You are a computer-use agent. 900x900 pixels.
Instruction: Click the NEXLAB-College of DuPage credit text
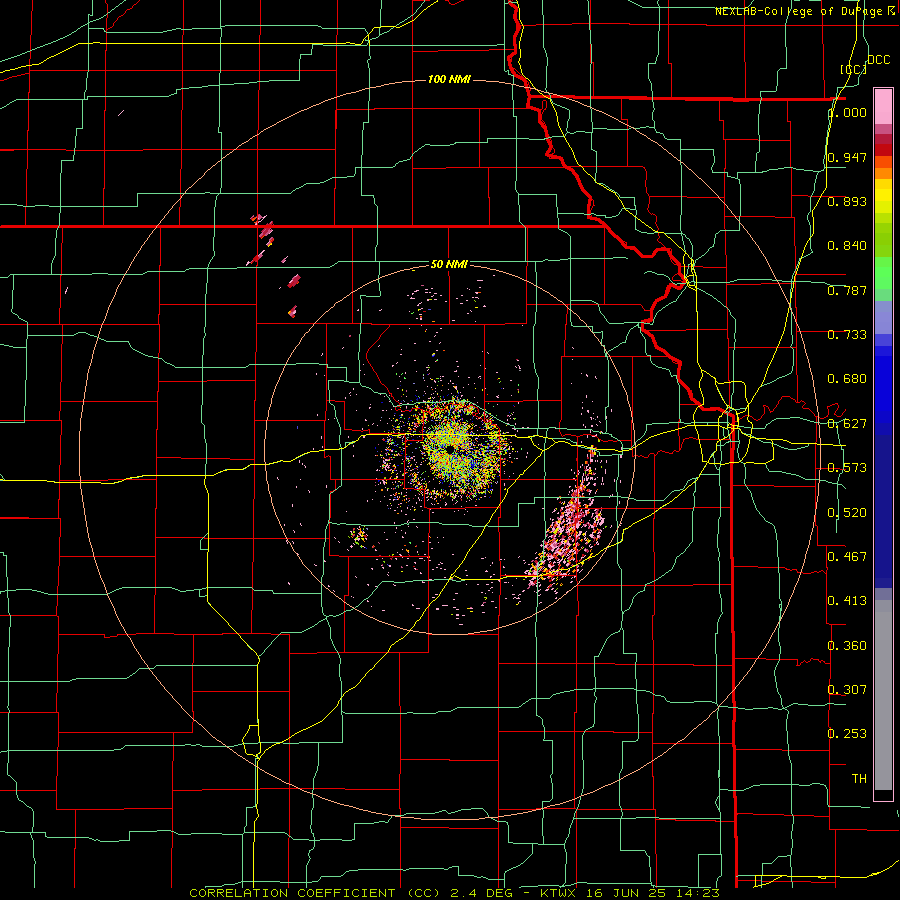point(801,11)
